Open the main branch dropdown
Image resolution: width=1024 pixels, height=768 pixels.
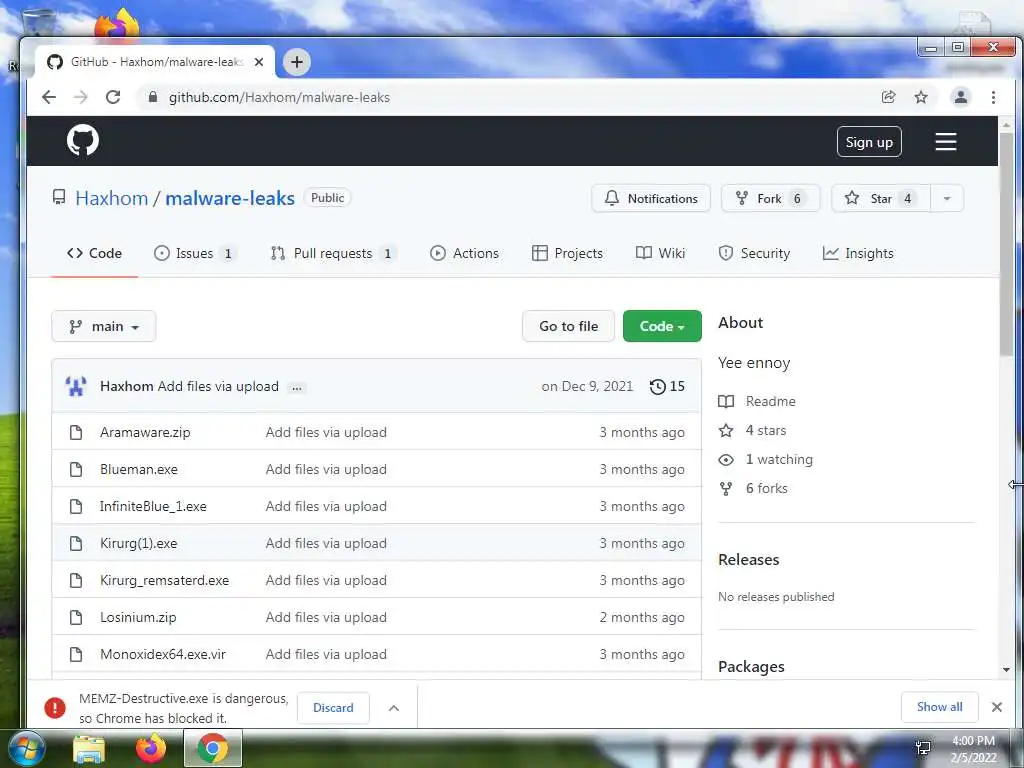[104, 327]
